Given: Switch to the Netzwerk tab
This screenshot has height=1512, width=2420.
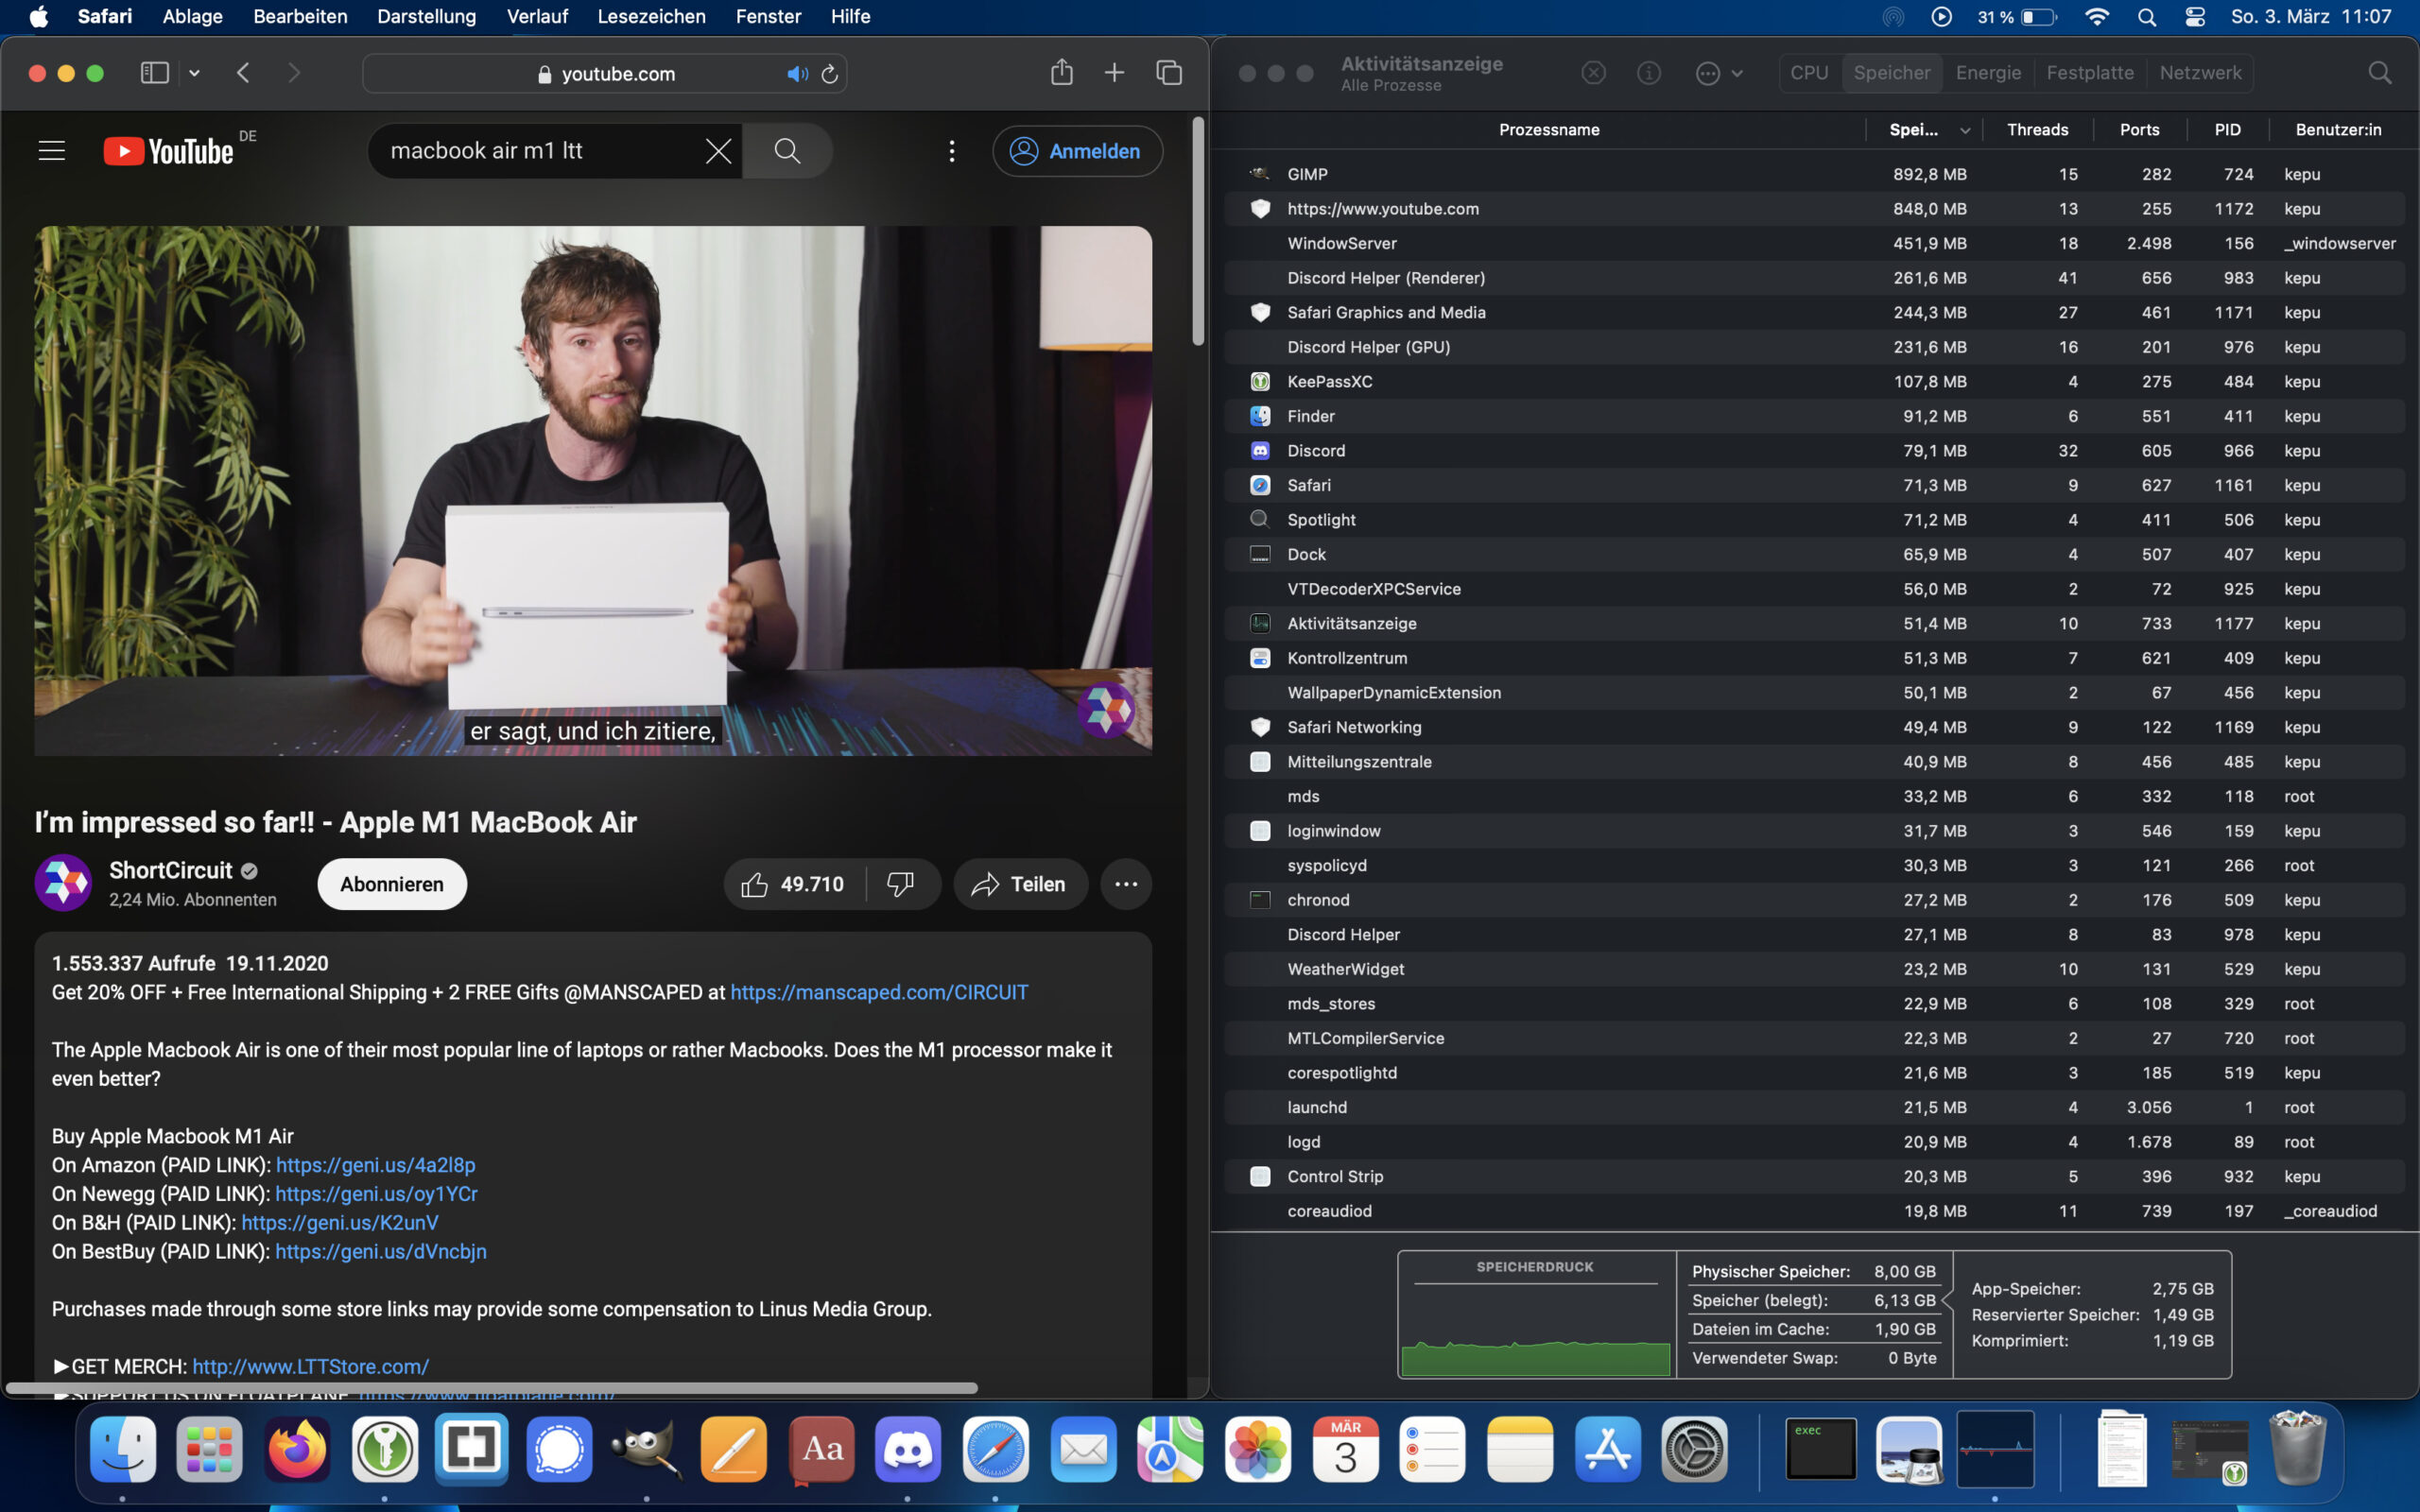Looking at the screenshot, I should coord(2200,73).
